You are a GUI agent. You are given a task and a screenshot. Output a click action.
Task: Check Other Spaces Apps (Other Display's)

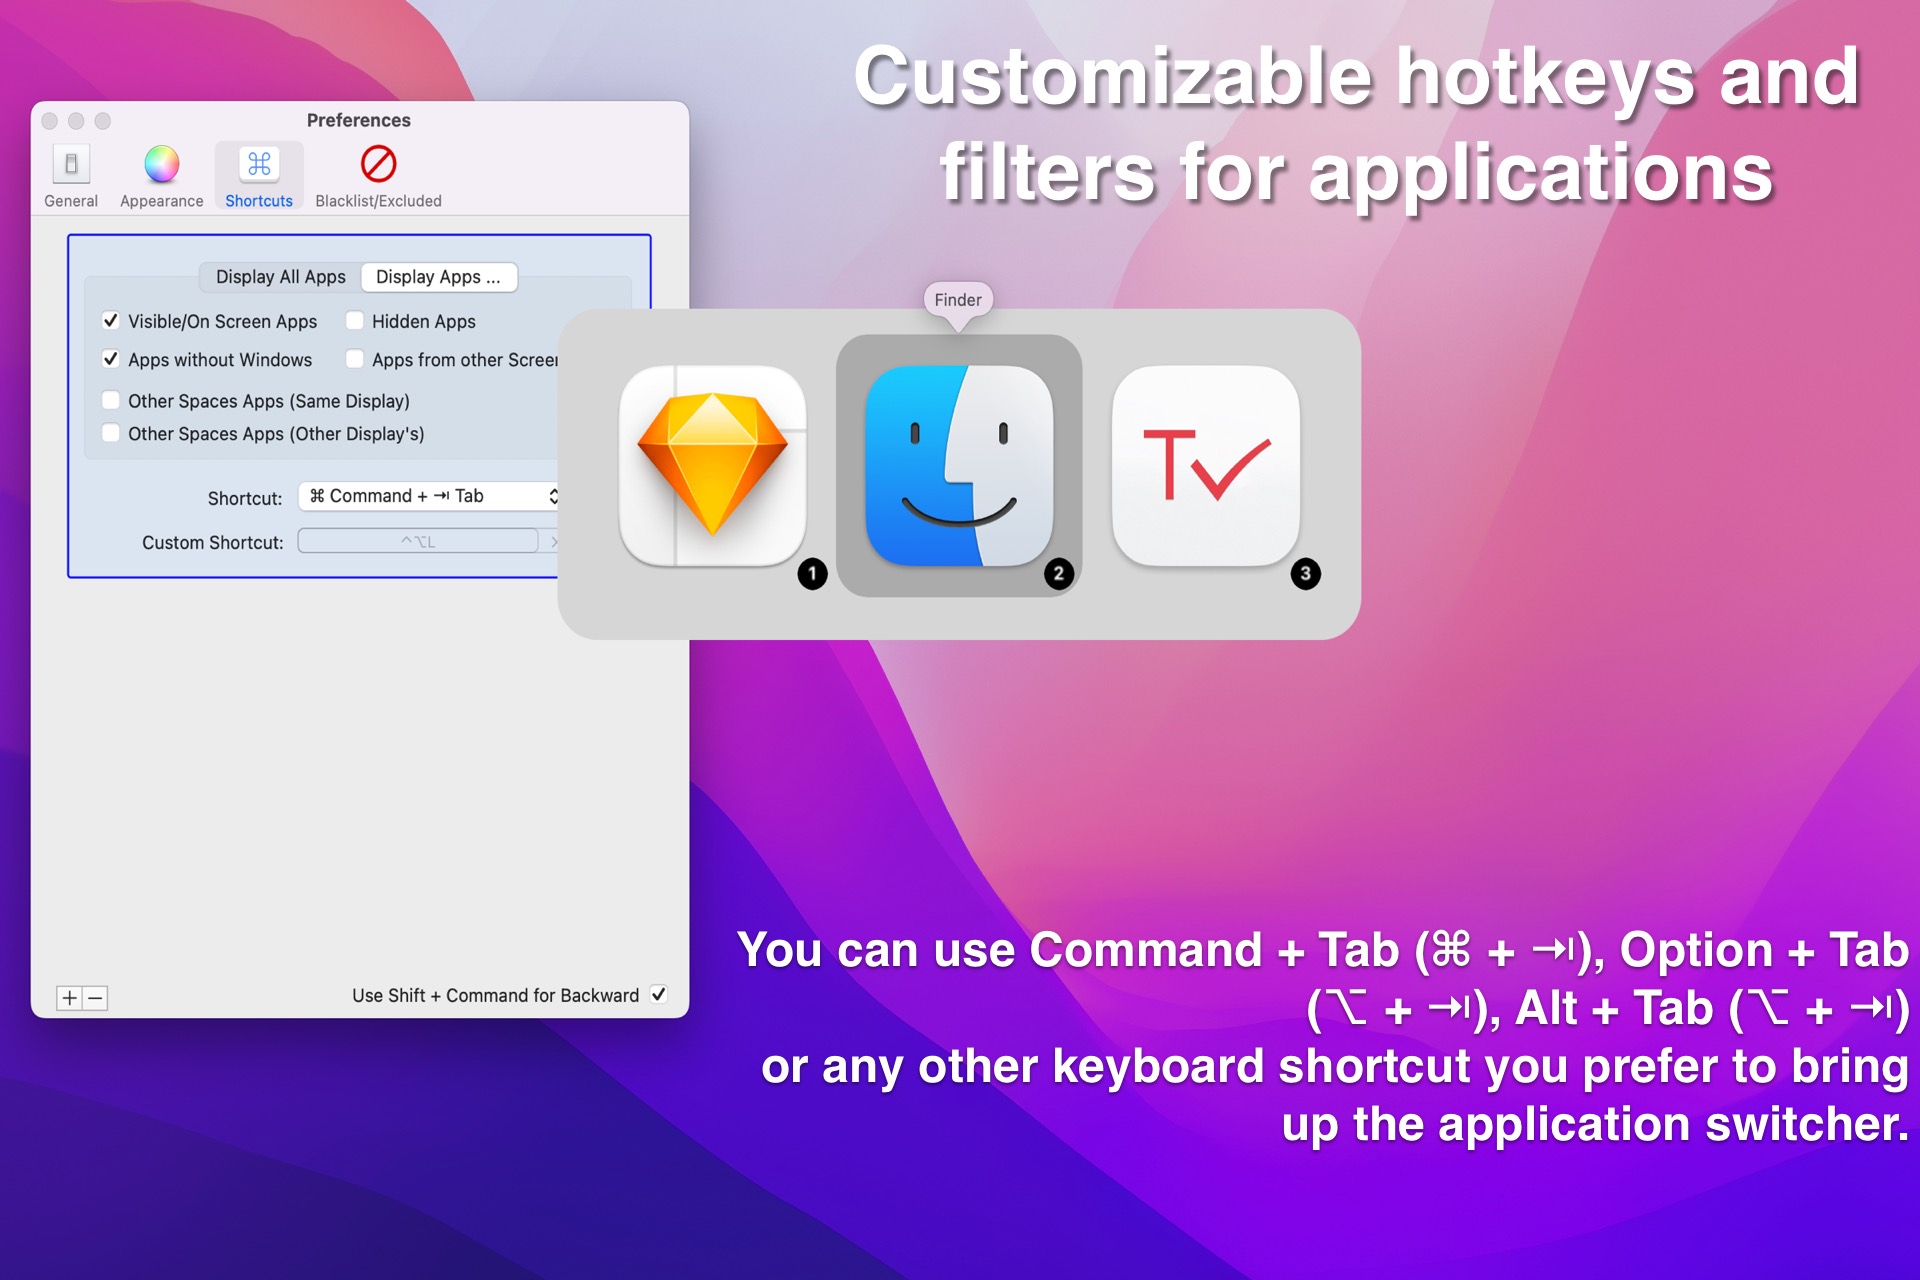coord(111,433)
